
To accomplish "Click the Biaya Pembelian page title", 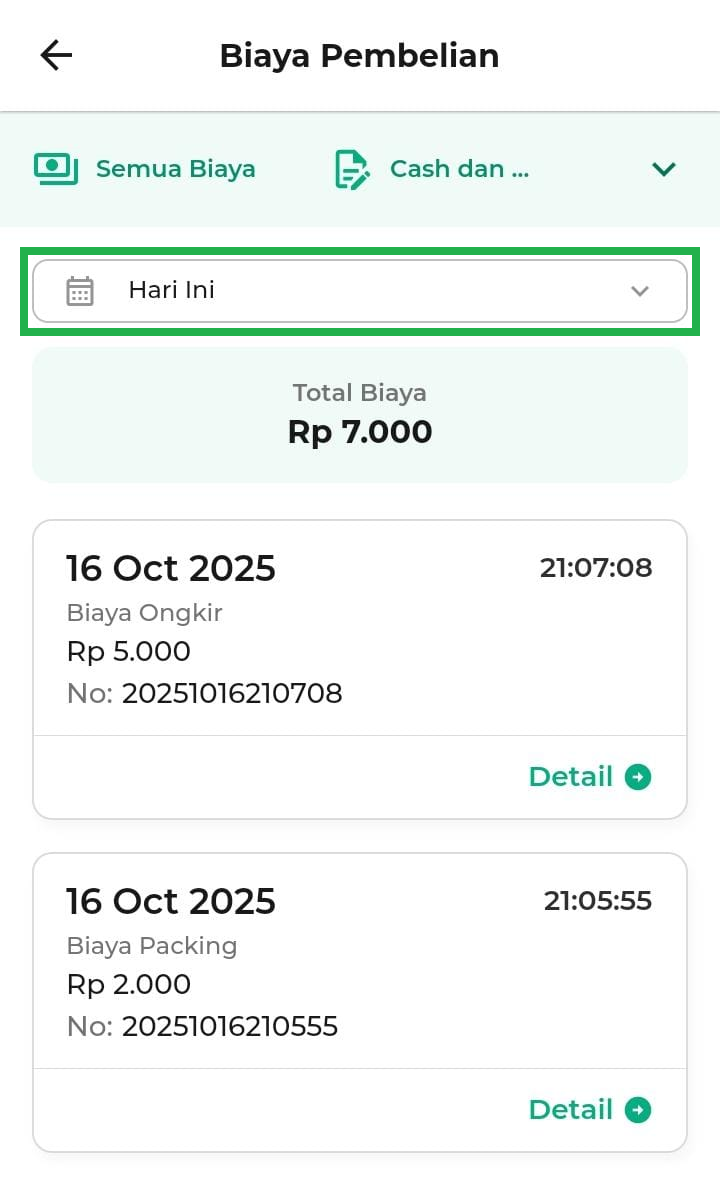I will pyautogui.click(x=359, y=56).
